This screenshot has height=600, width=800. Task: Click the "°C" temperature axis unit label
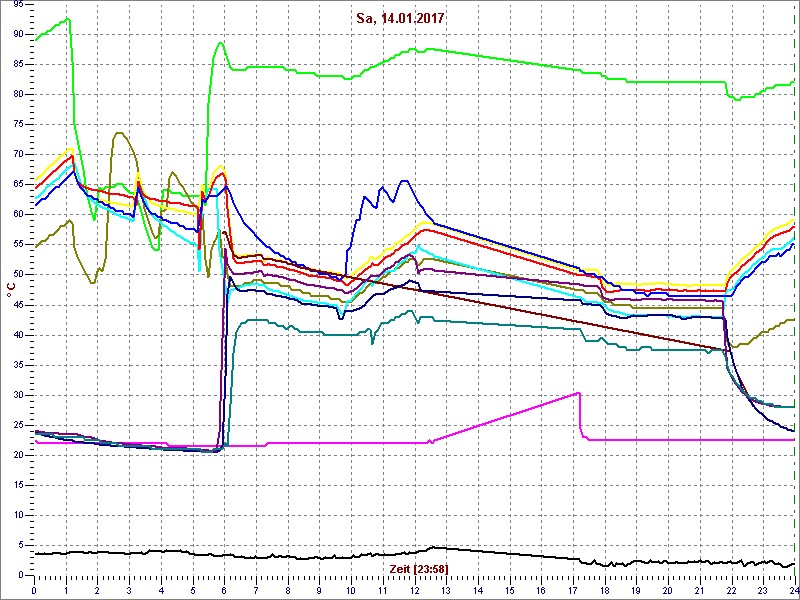click(x=10, y=292)
